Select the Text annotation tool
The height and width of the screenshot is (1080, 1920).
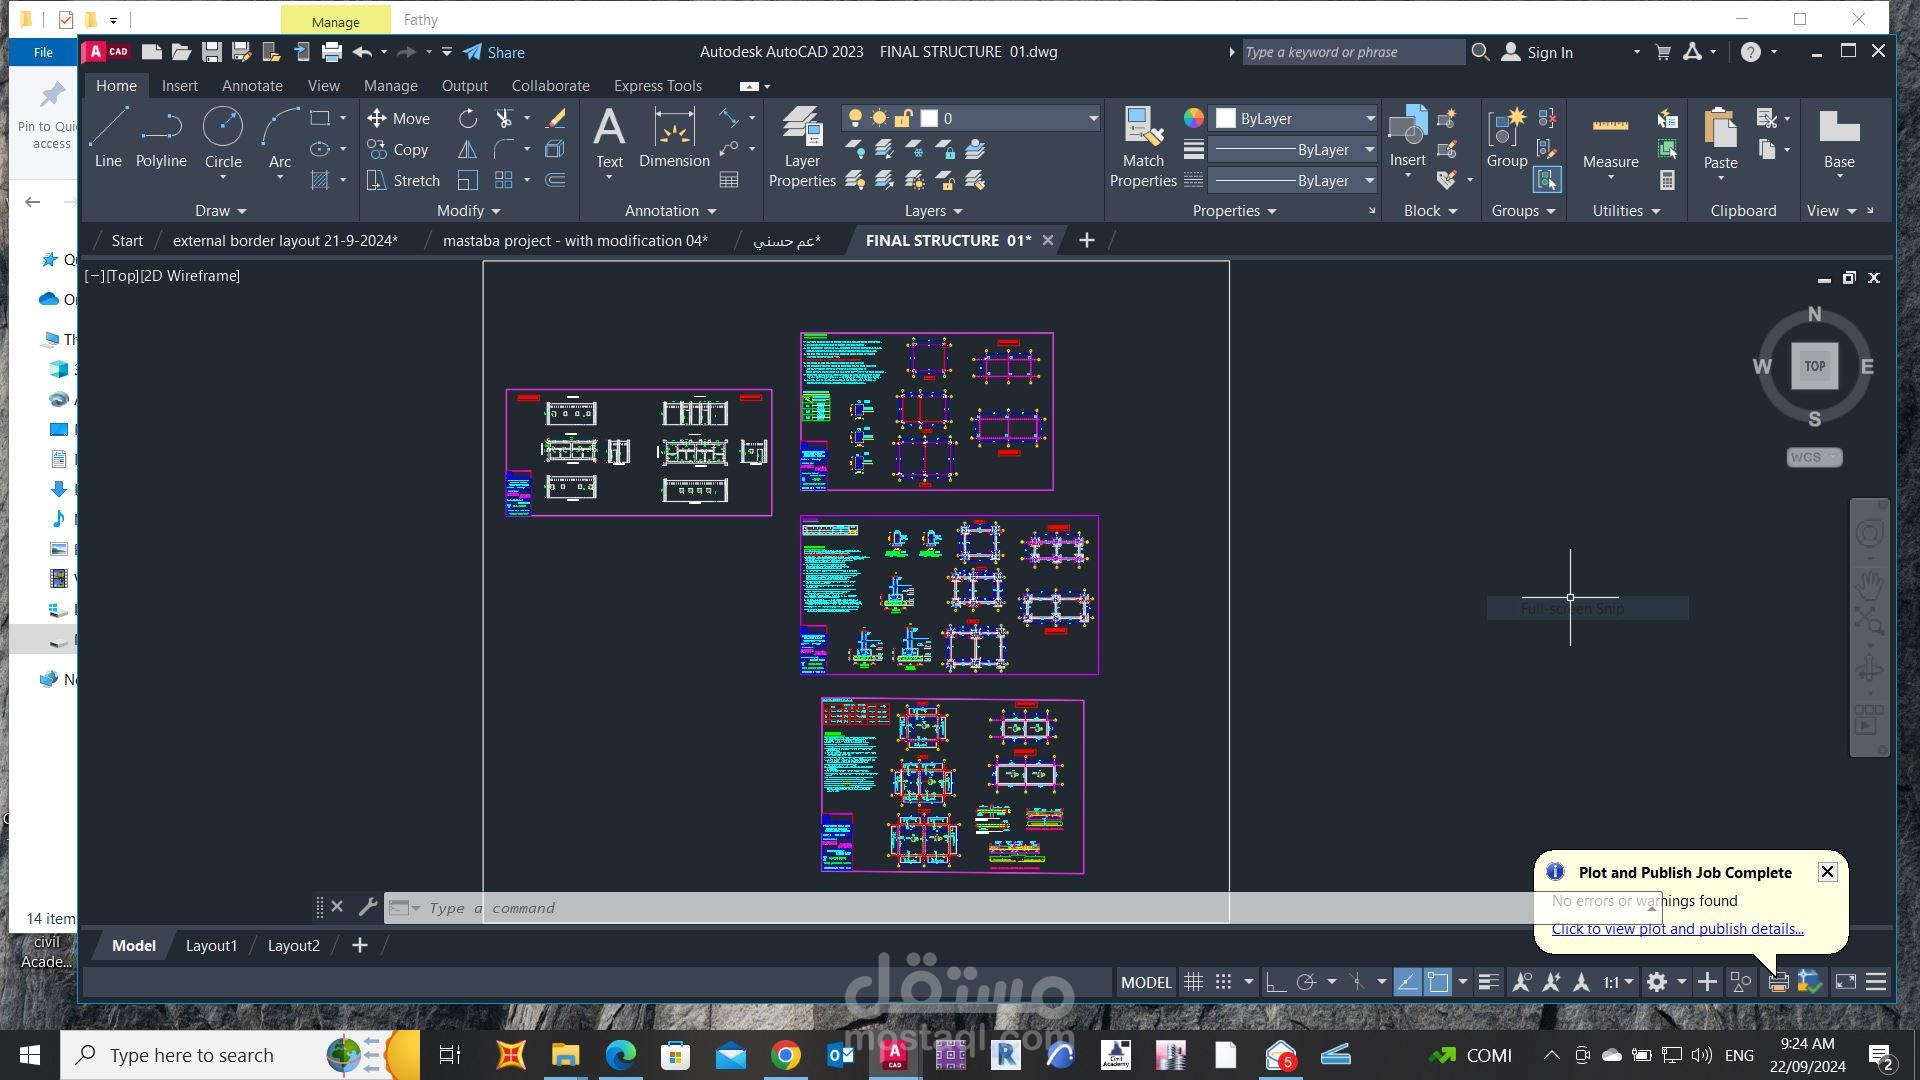pos(609,138)
